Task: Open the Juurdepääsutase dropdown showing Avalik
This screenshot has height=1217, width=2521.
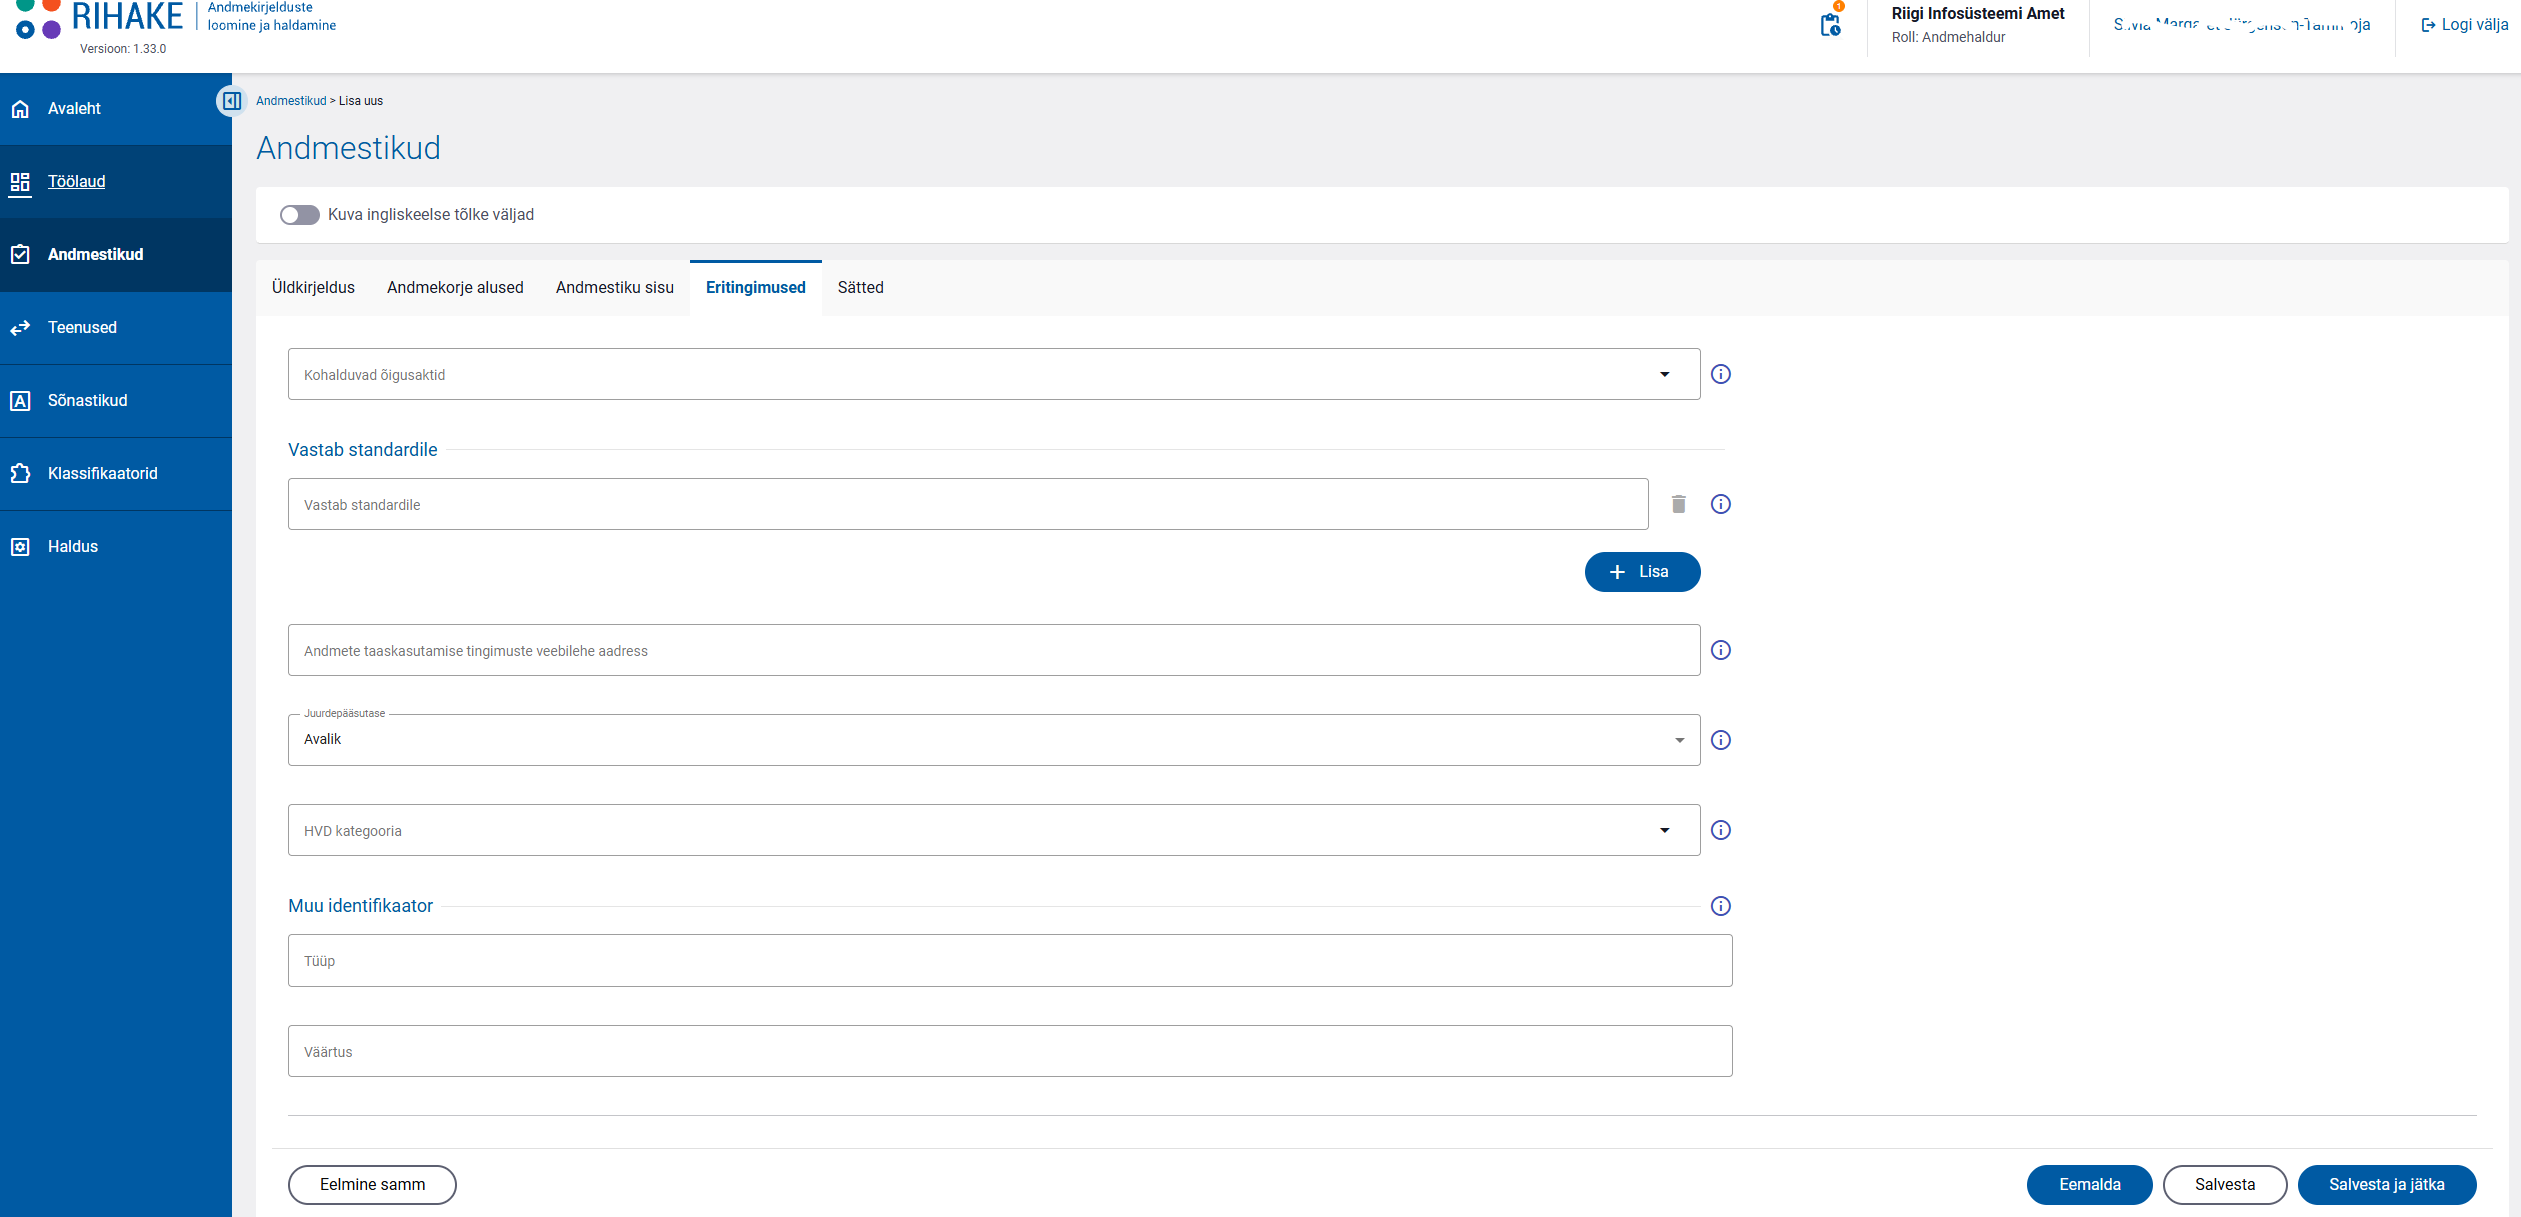Action: click(x=994, y=740)
